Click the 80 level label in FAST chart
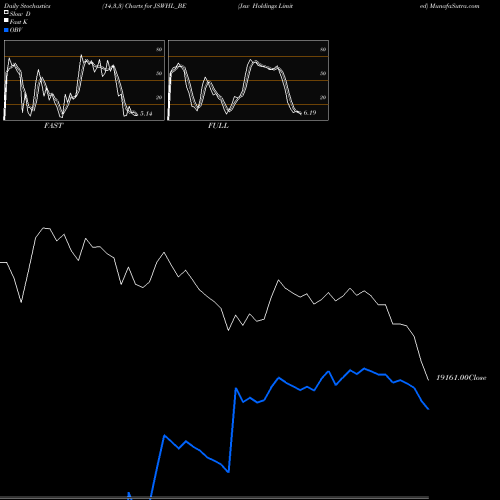500x500 pixels. (159, 49)
